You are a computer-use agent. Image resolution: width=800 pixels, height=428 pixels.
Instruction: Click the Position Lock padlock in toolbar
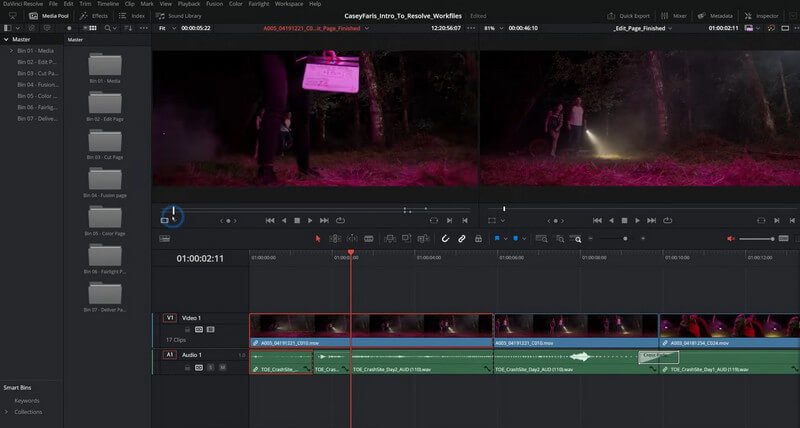point(477,239)
